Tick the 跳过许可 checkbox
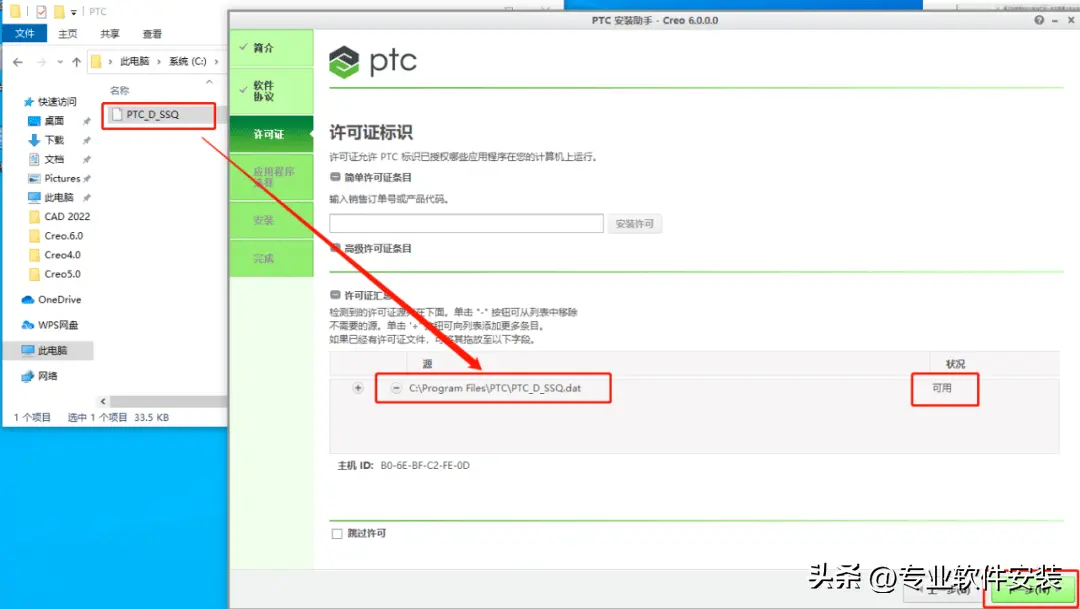This screenshot has width=1080, height=609. (337, 534)
